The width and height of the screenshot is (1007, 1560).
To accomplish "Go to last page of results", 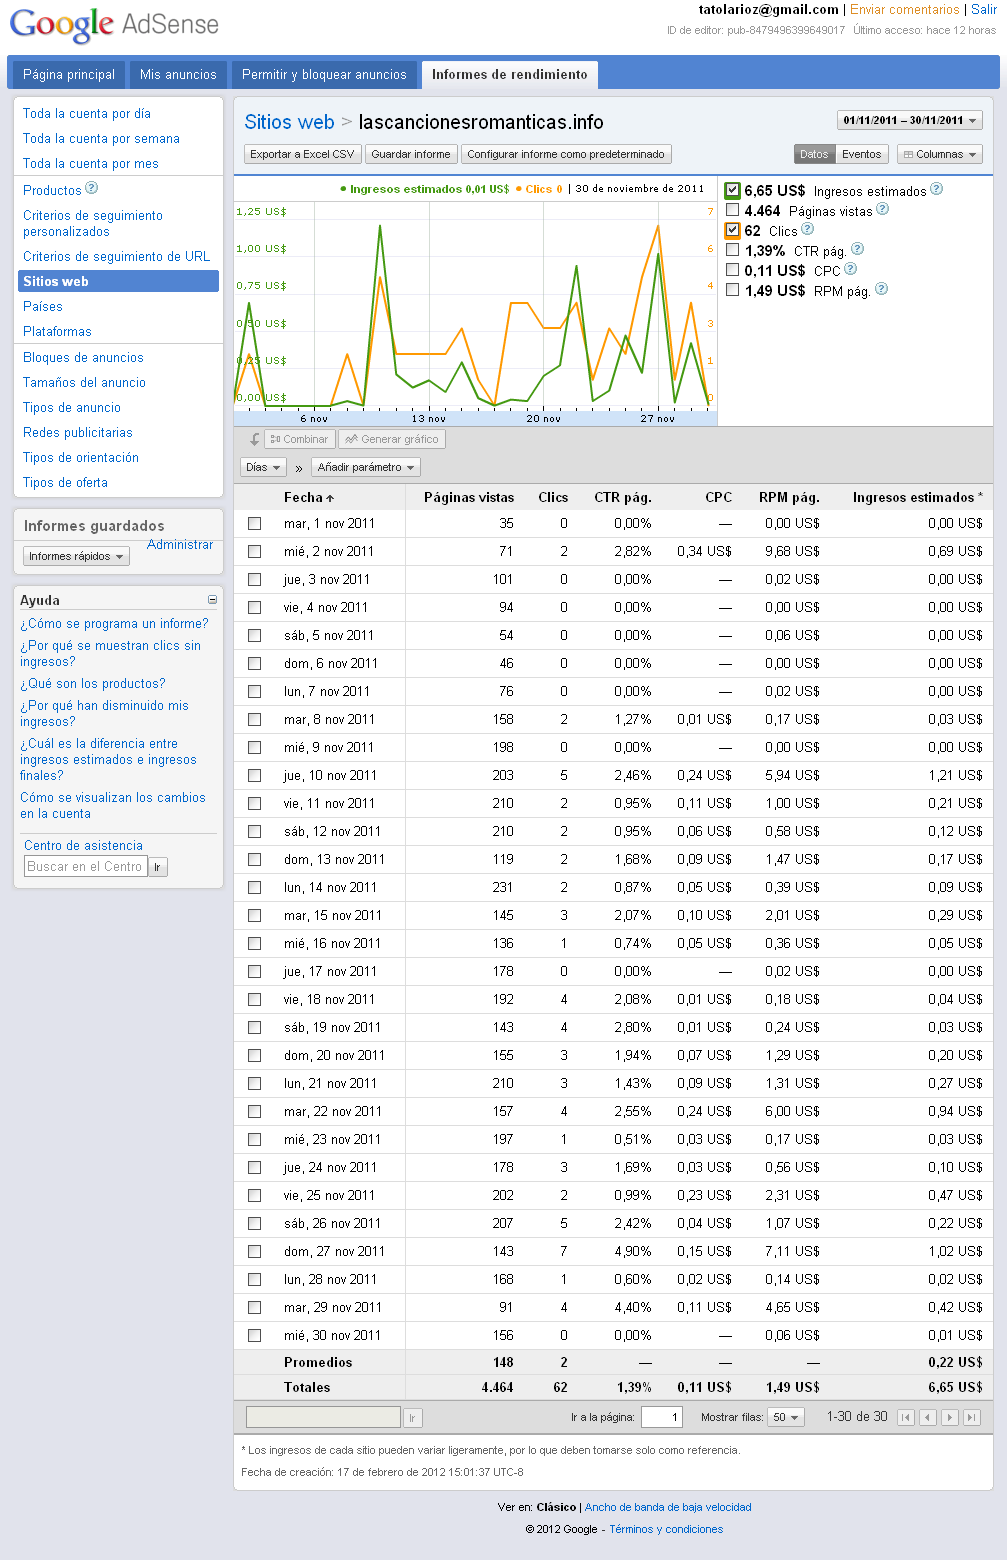I will [972, 1417].
